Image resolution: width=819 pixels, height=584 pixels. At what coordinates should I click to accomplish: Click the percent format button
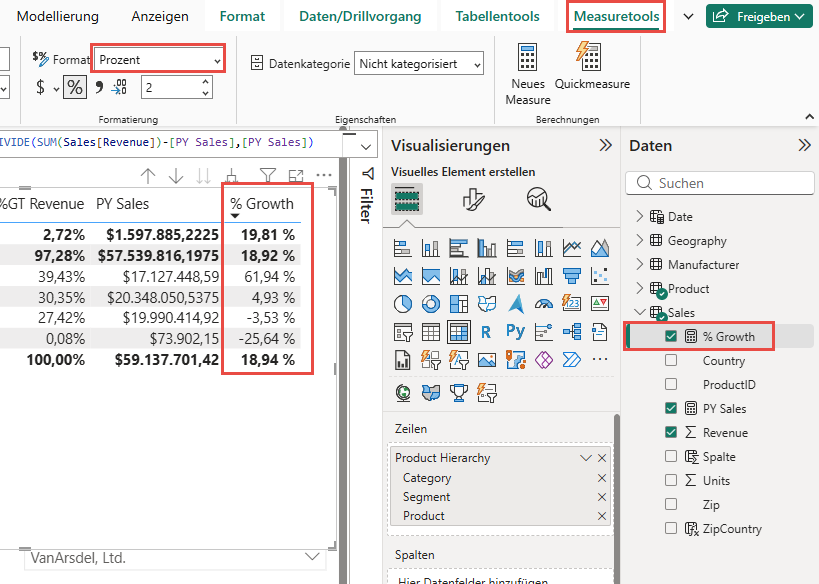coord(75,87)
